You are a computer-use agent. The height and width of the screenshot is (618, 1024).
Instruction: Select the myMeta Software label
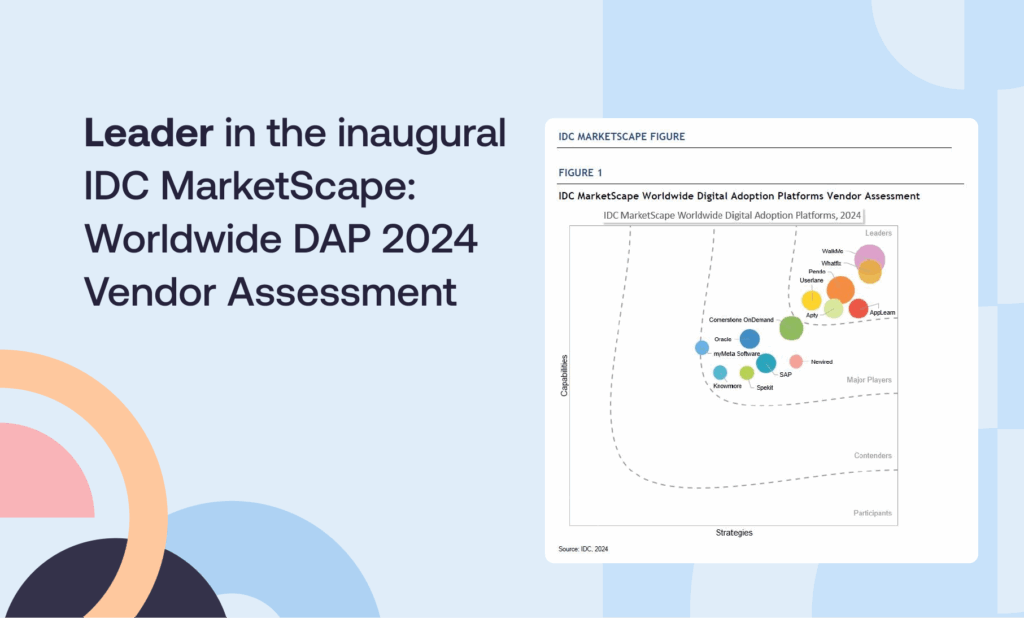click(x=737, y=353)
